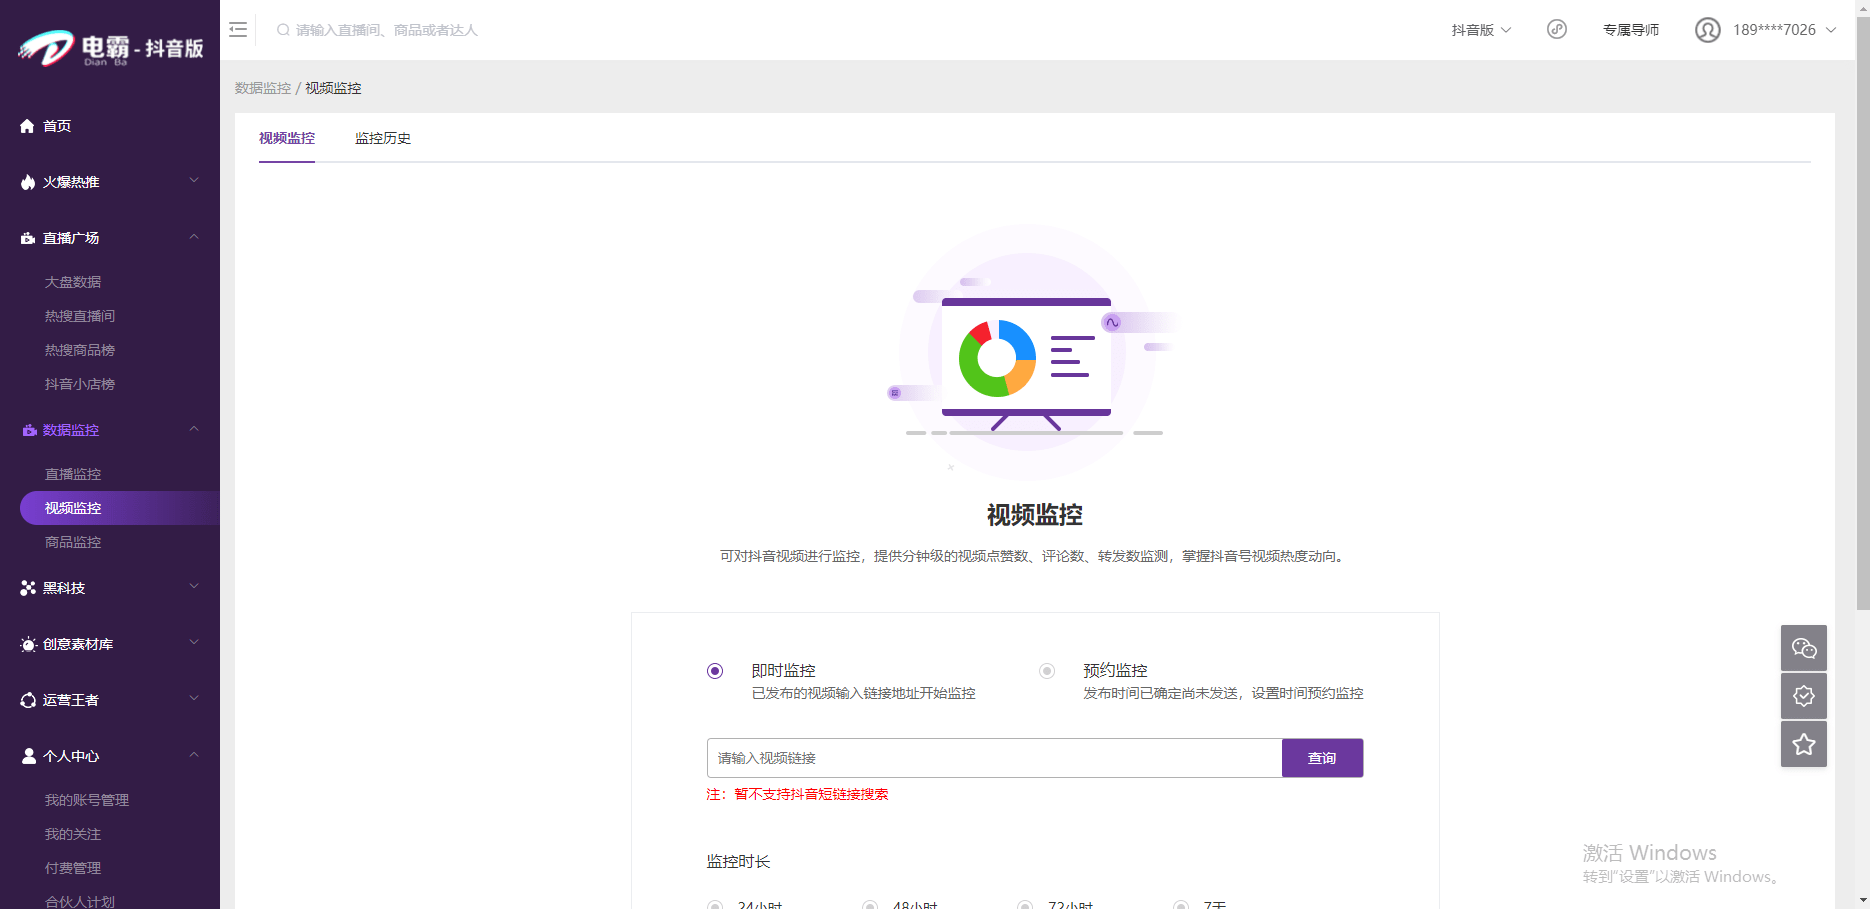The width and height of the screenshot is (1870, 909).
Task: Select the 即时监控 radio button
Action: tap(714, 671)
